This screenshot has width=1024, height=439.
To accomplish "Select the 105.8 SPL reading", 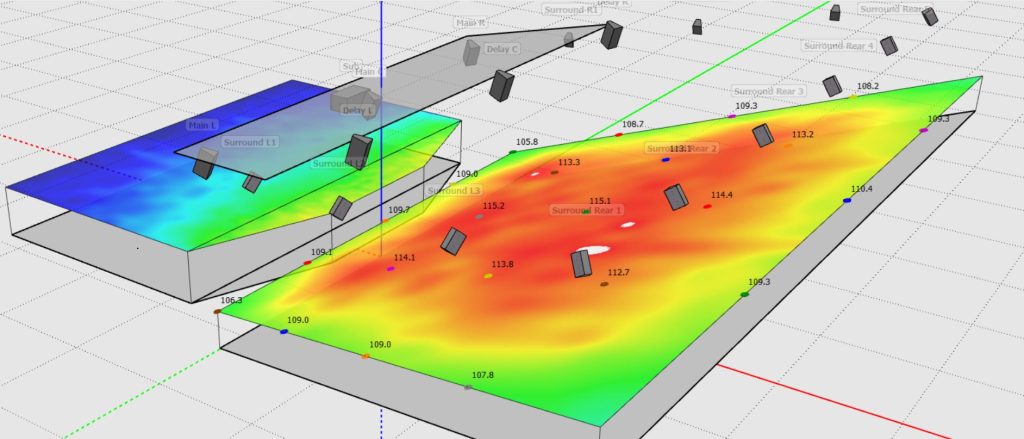I will (527, 142).
